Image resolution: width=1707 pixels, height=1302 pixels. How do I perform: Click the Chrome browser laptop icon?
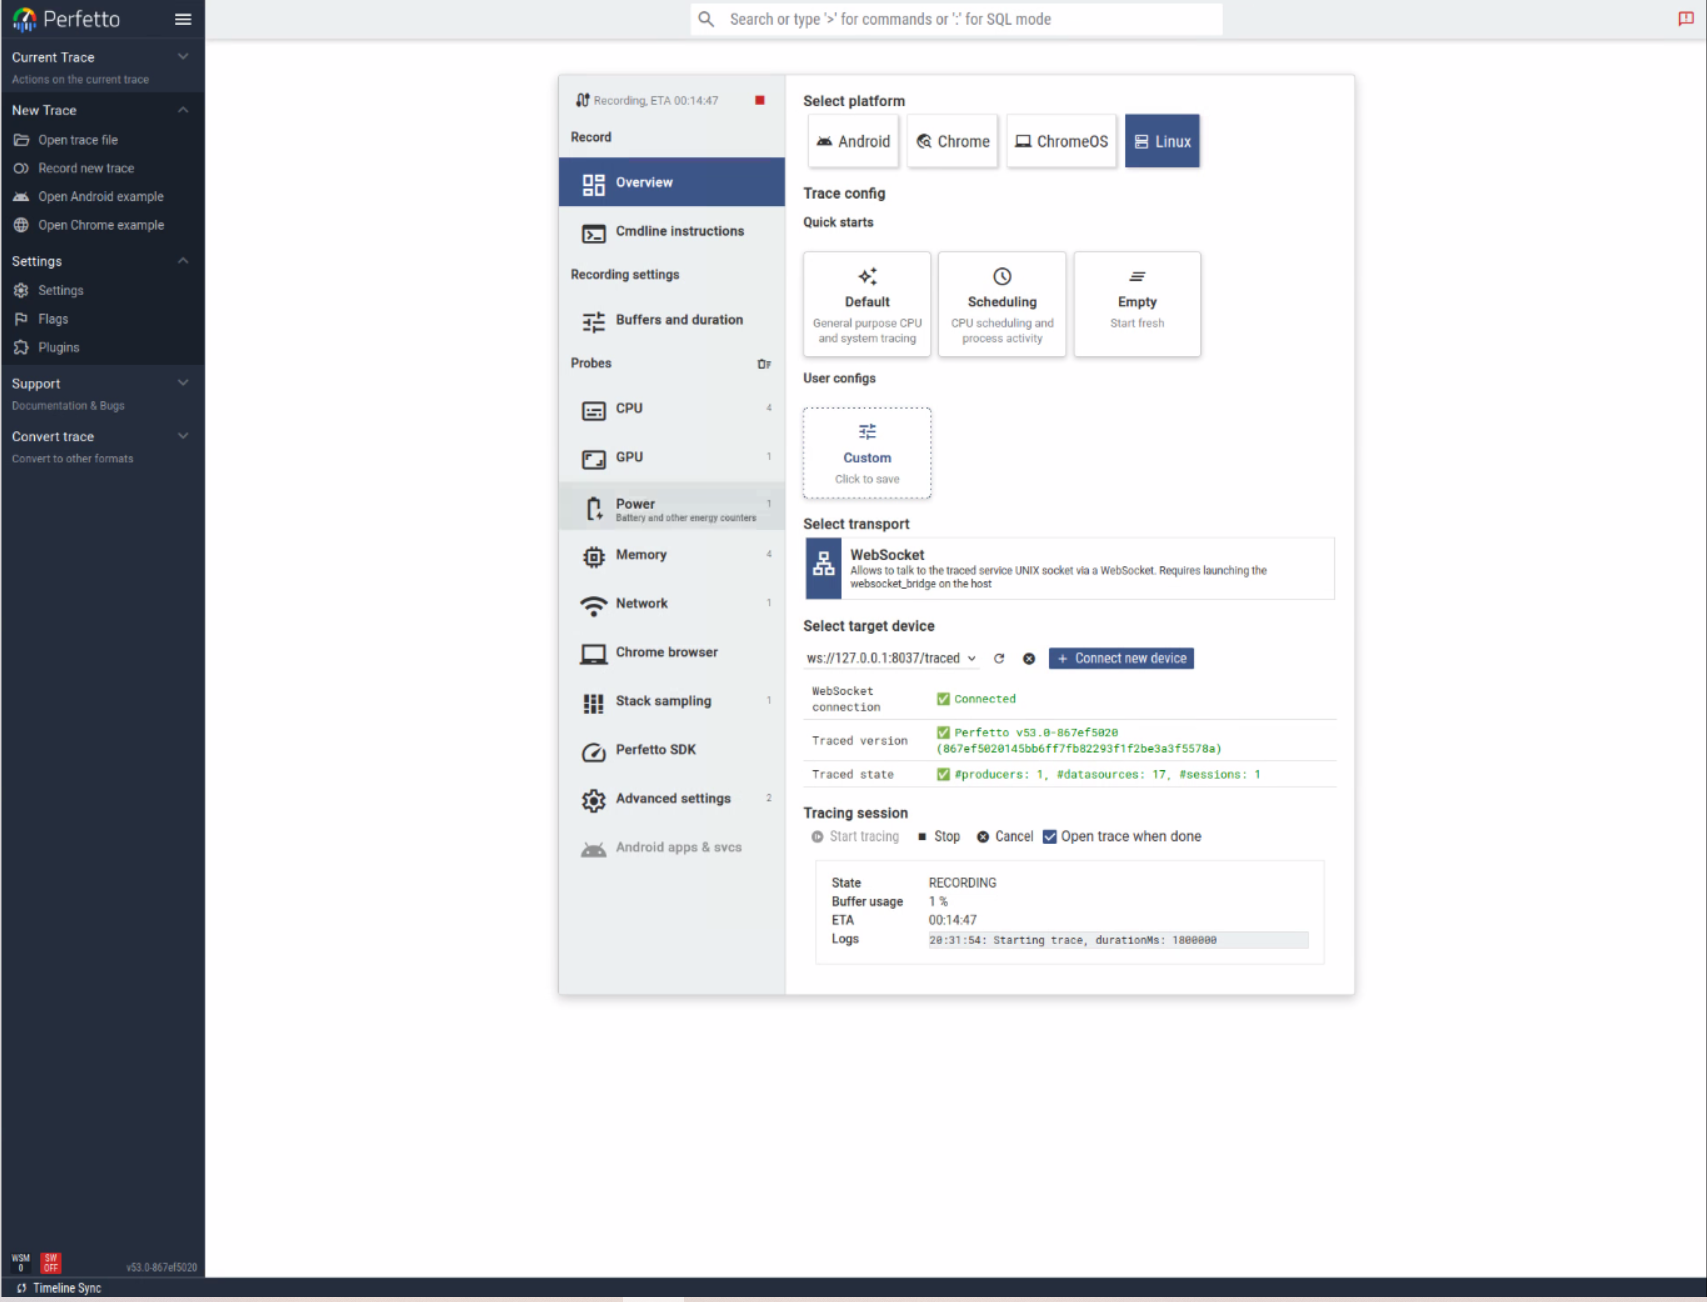click(x=593, y=654)
